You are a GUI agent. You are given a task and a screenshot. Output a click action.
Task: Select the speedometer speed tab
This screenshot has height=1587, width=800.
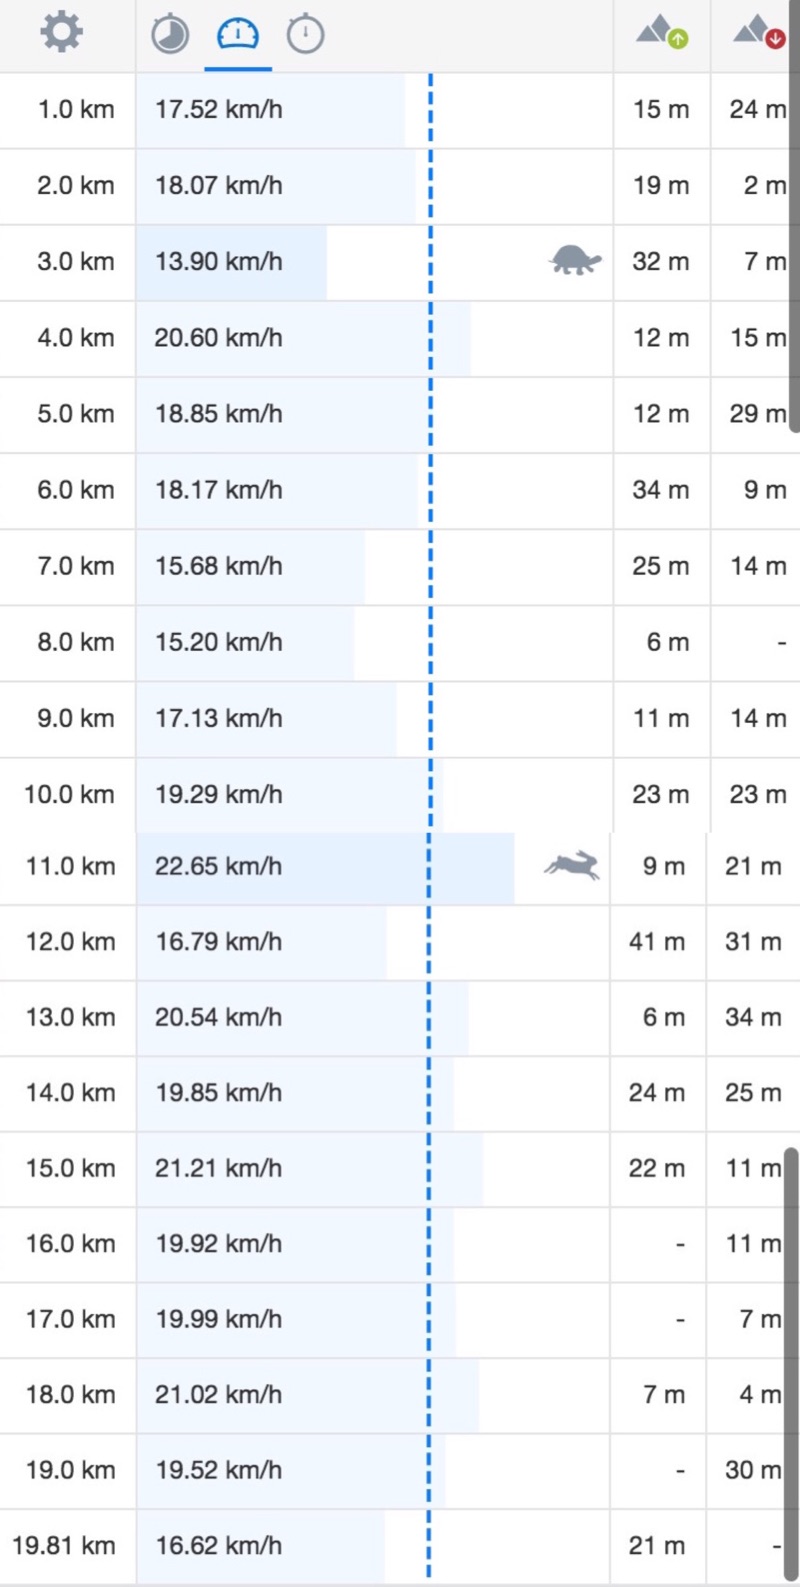(x=238, y=35)
